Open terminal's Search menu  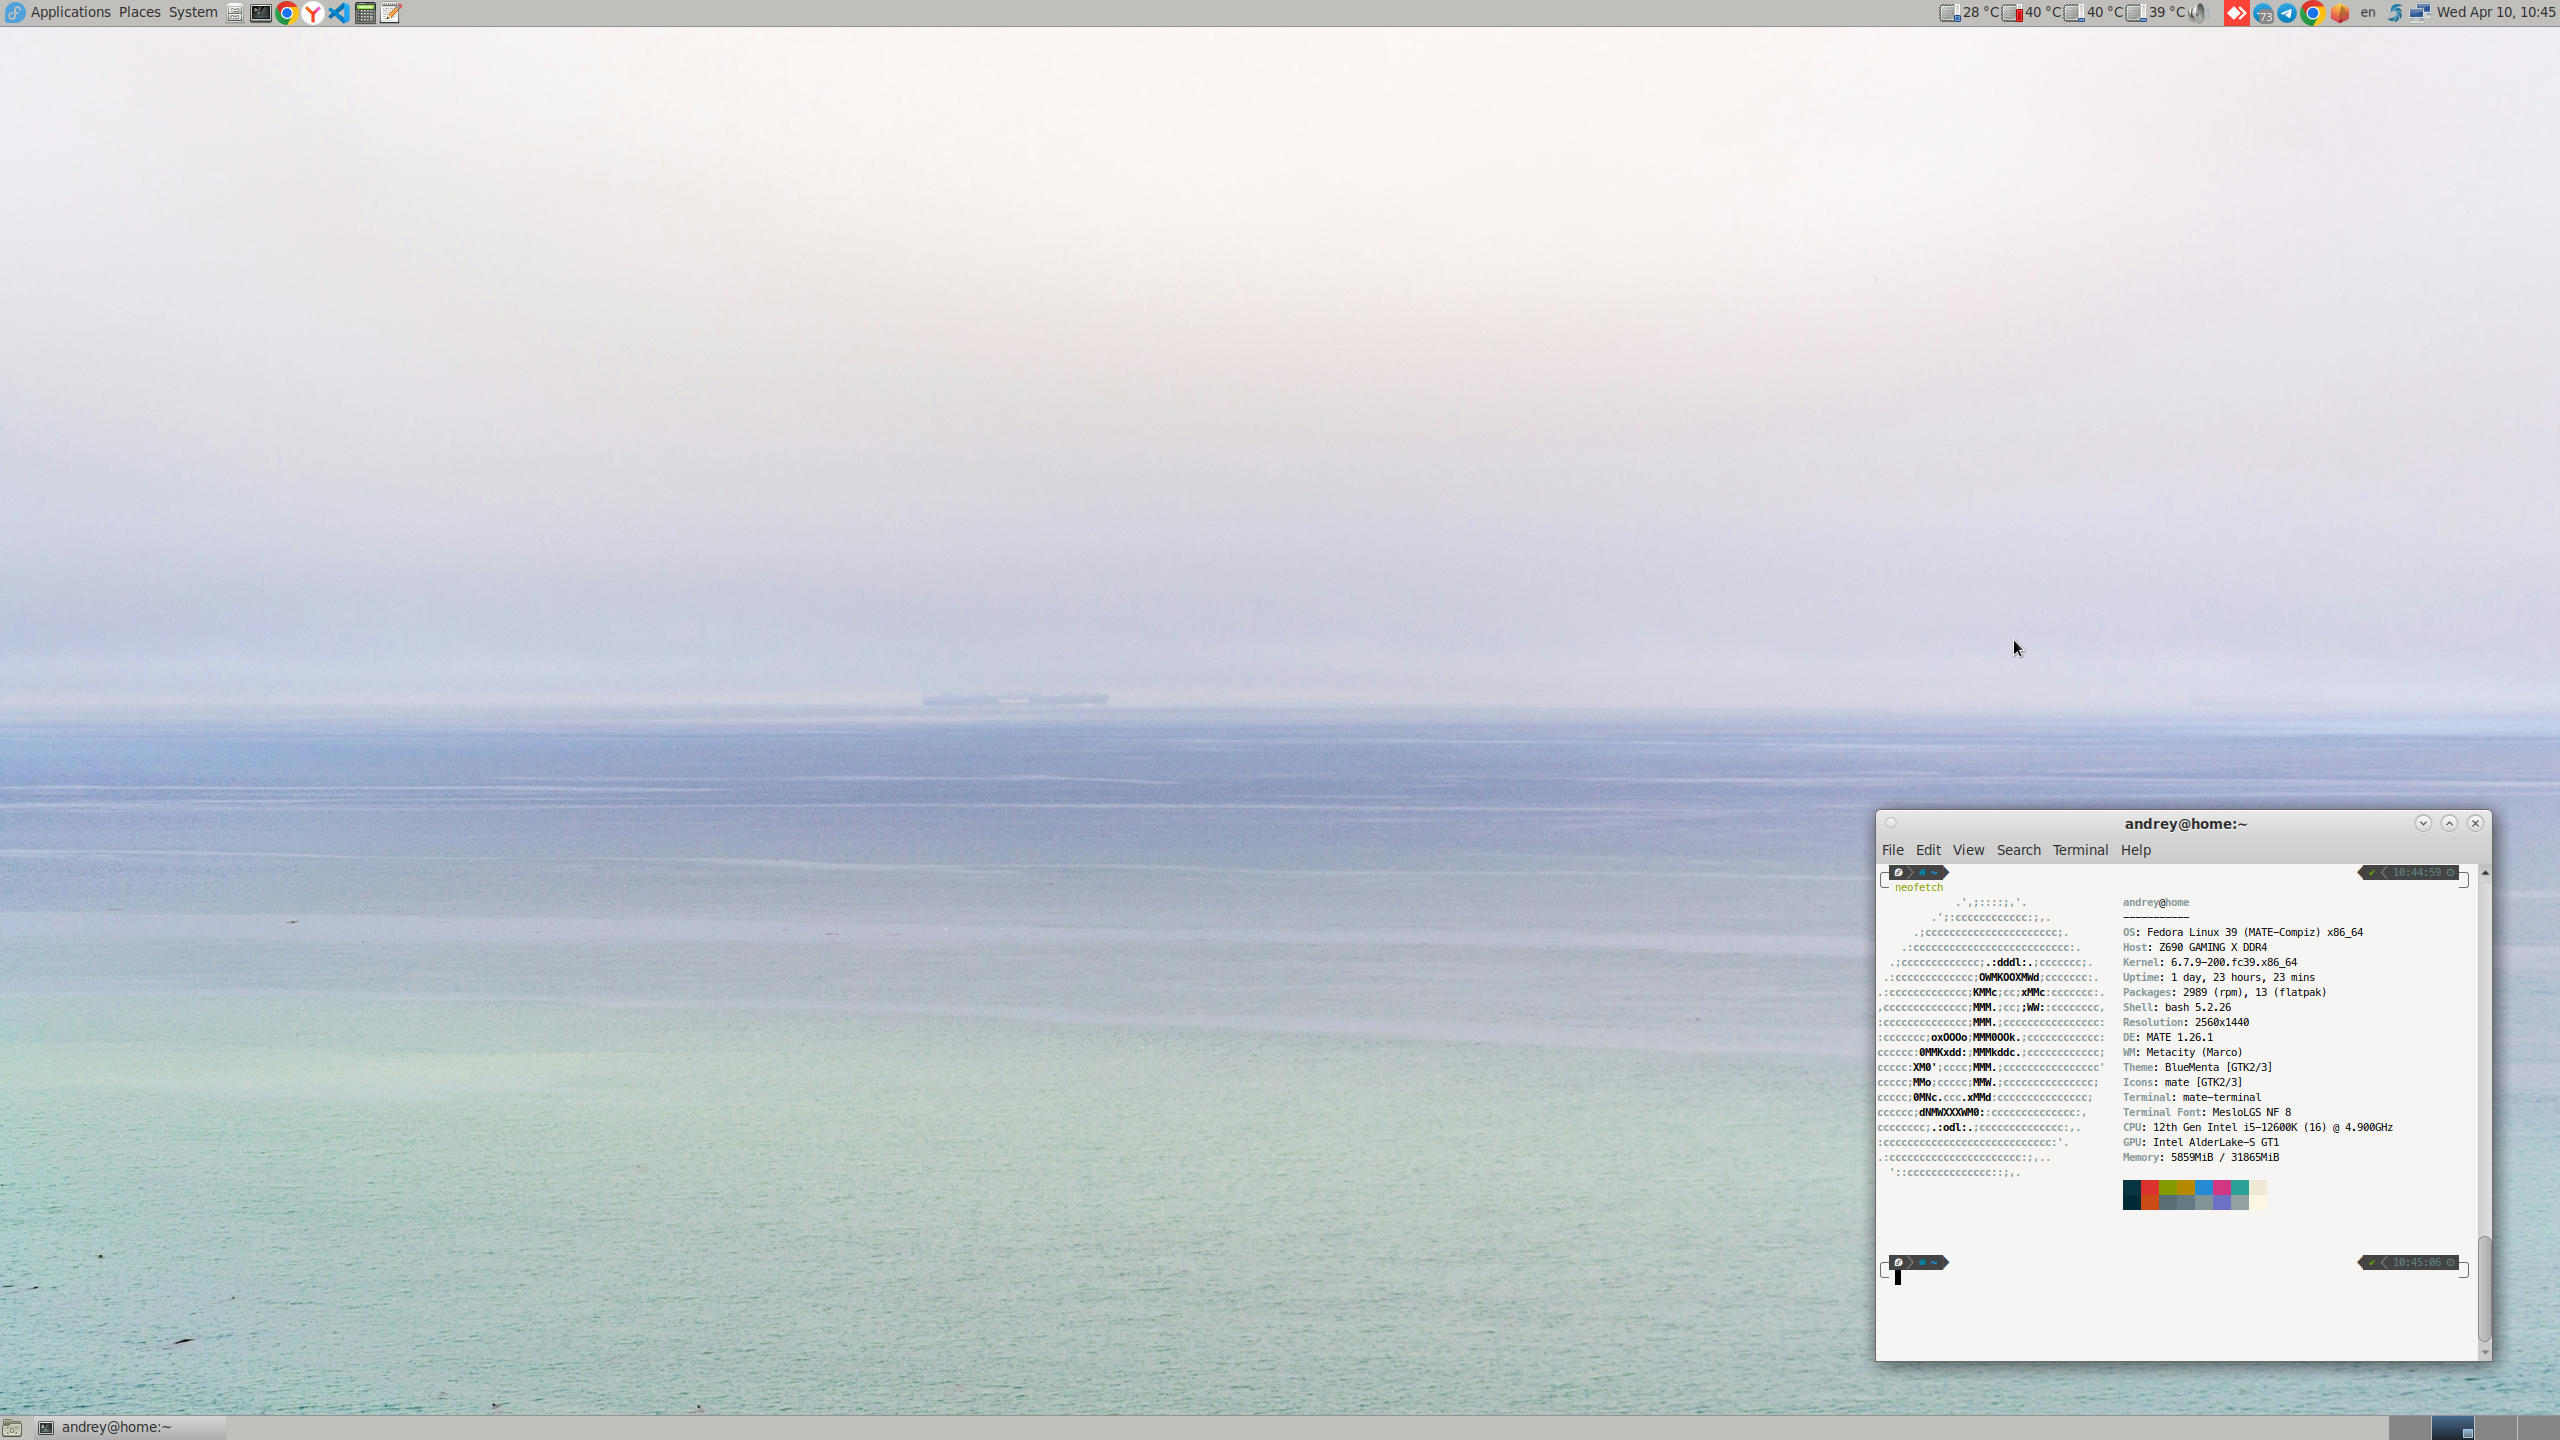click(x=2018, y=850)
